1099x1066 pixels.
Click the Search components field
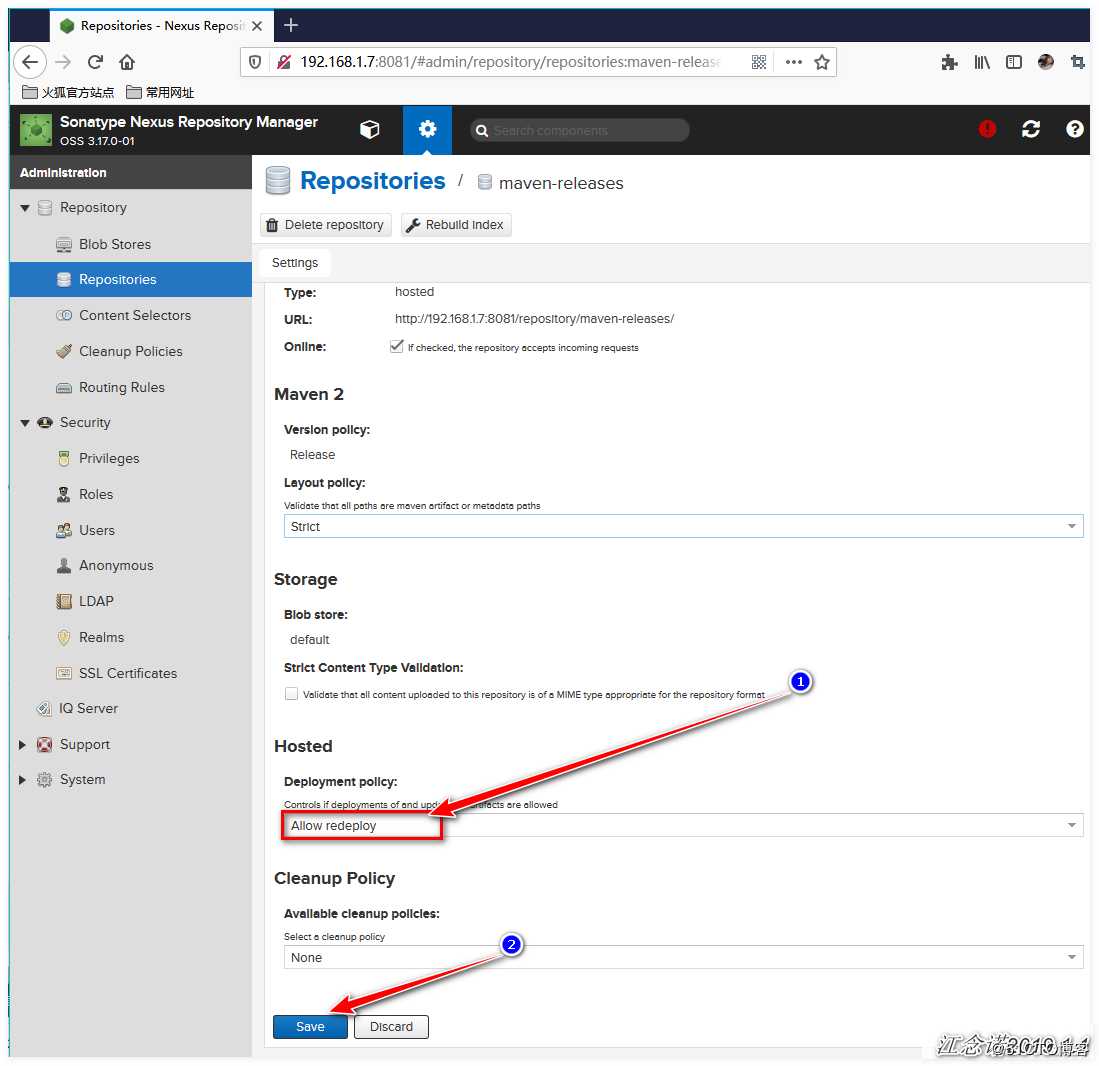click(580, 130)
